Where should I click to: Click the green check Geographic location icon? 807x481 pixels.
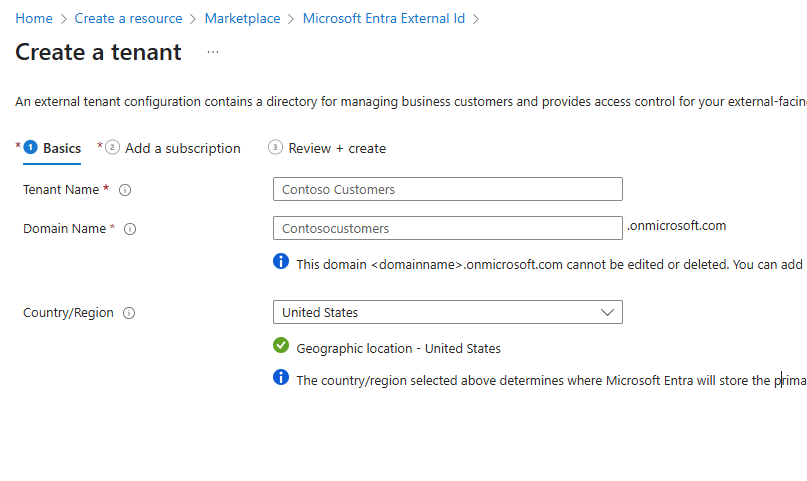pyautogui.click(x=281, y=345)
